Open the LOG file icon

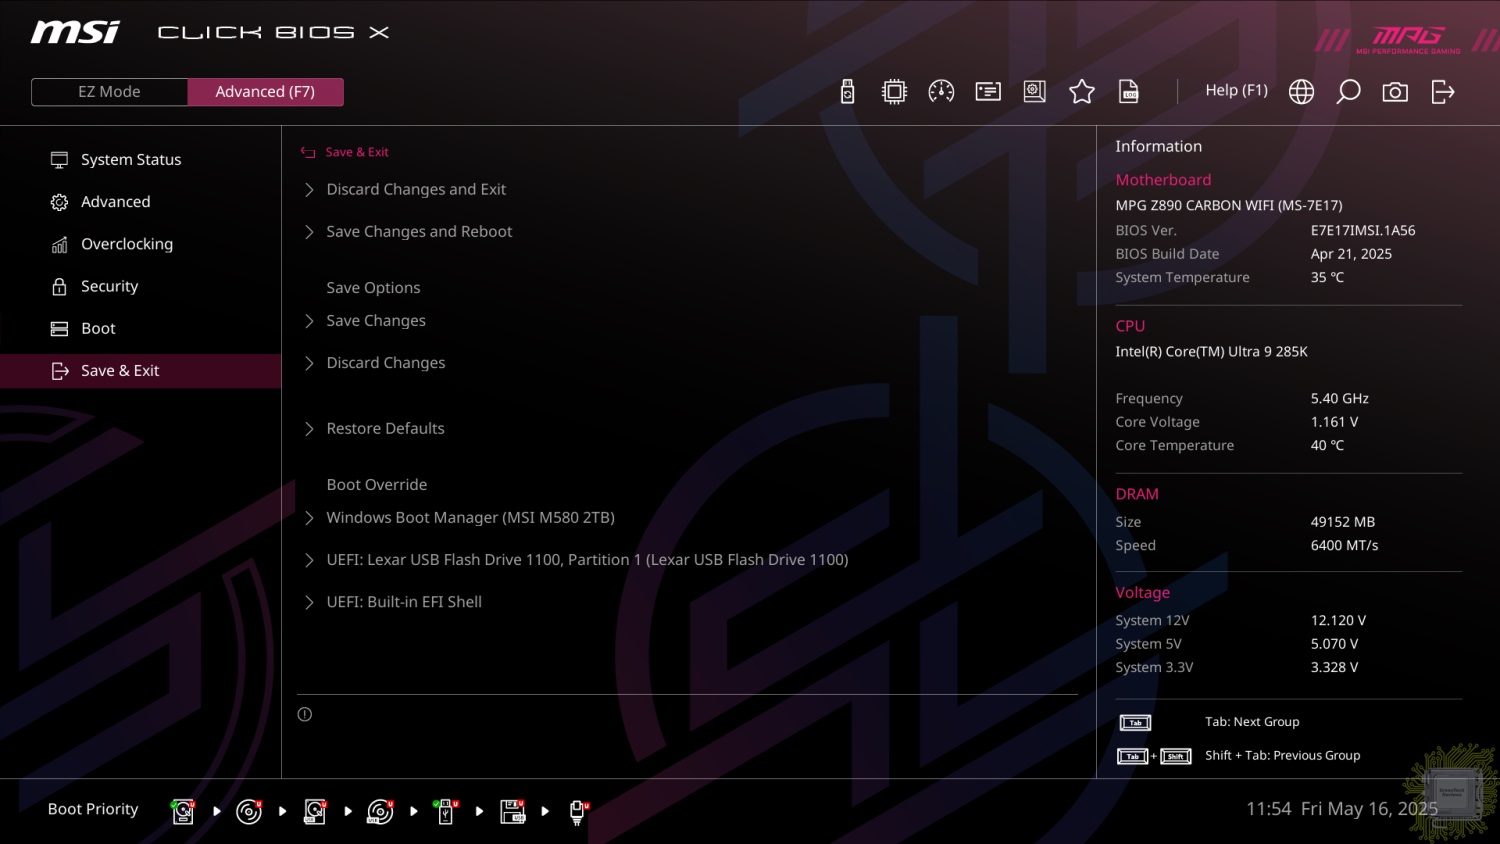[1129, 92]
